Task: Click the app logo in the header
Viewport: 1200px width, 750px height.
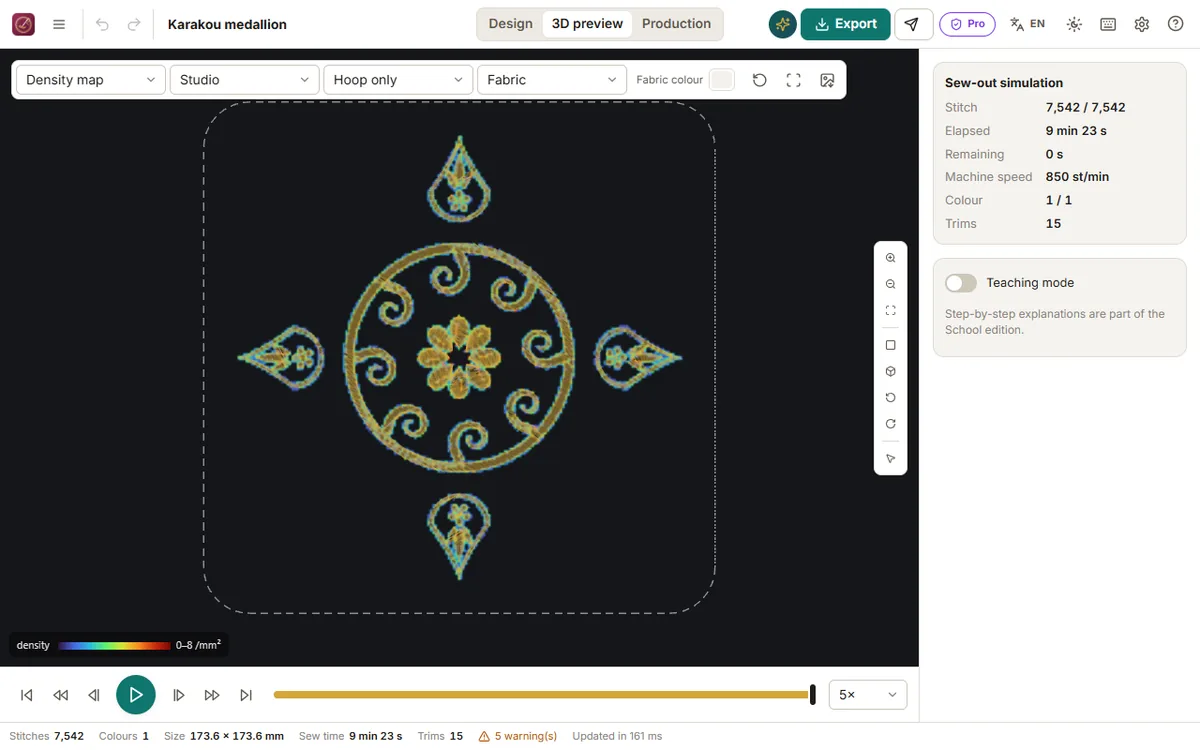Action: pyautogui.click(x=23, y=24)
